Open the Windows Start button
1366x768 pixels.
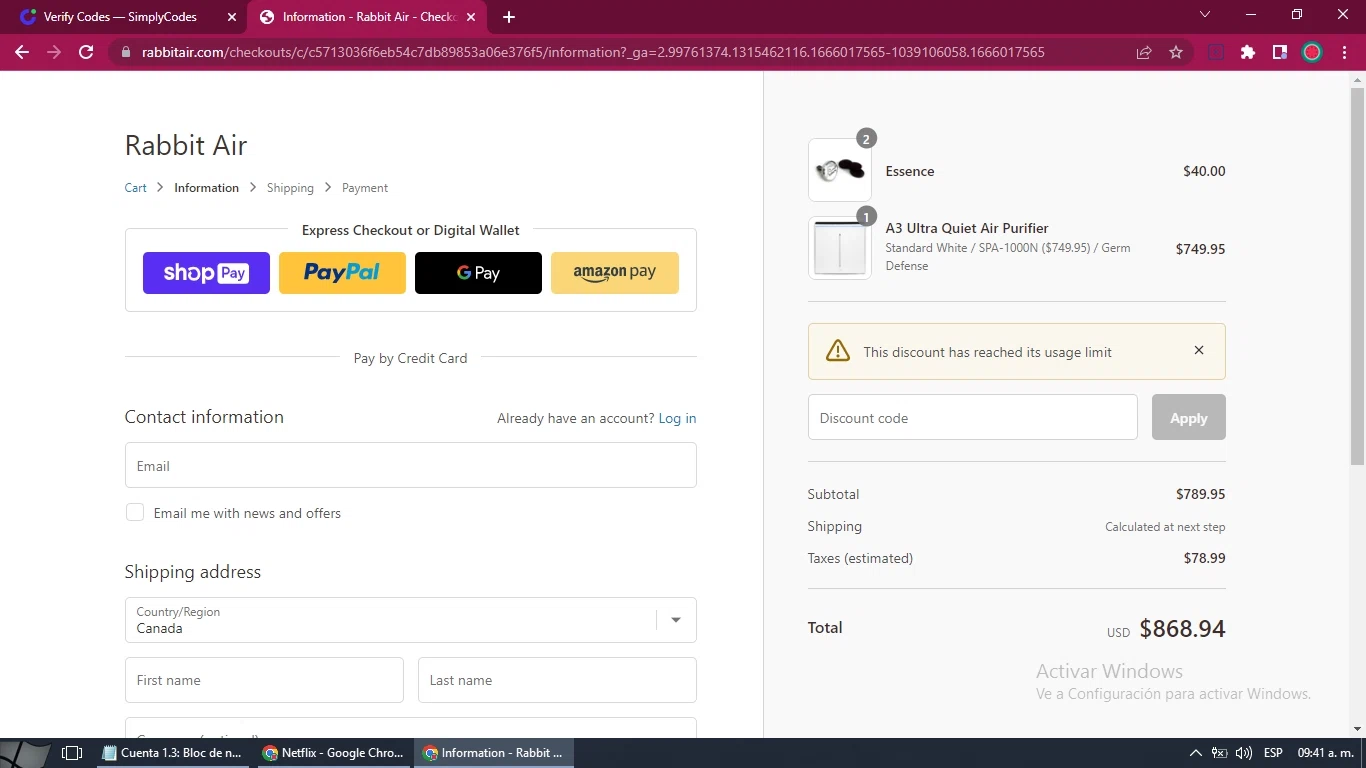click(25, 753)
